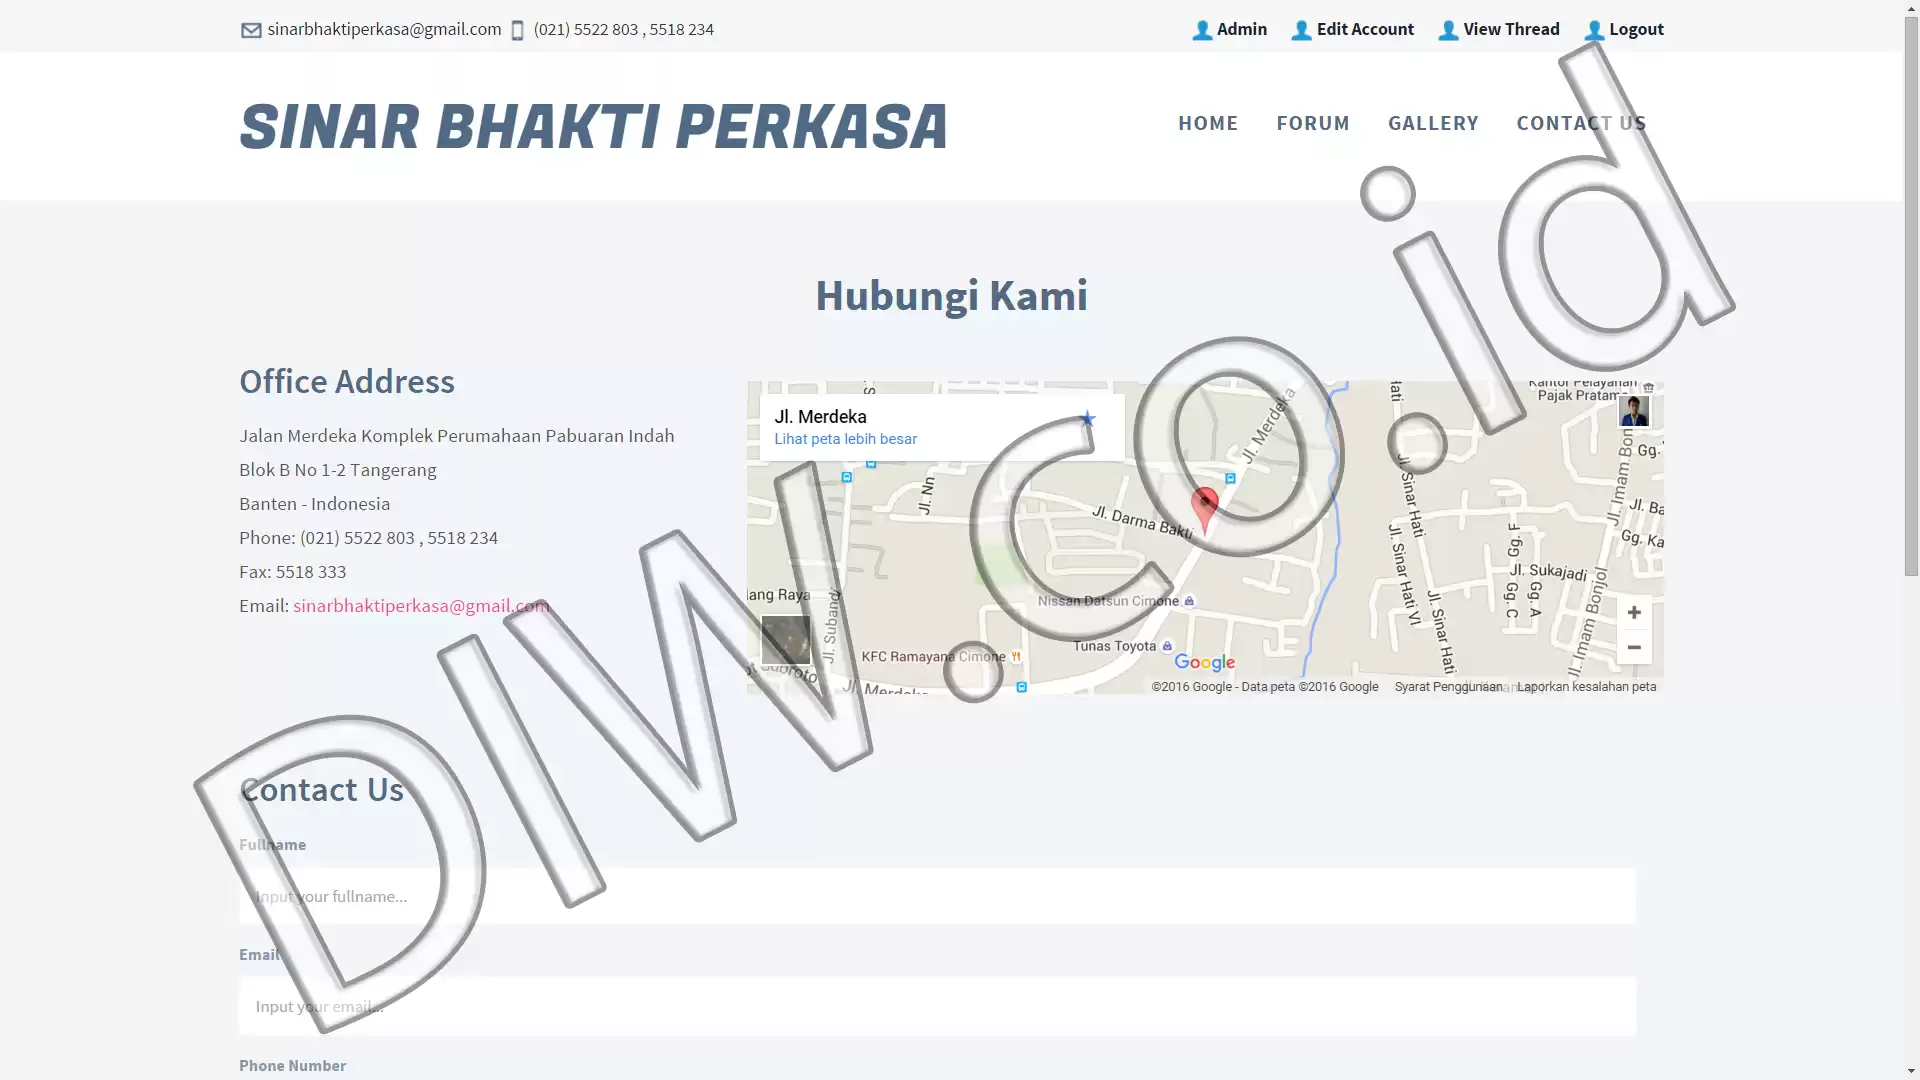Open the FORUM menu item
The width and height of the screenshot is (1920, 1080).
click(x=1313, y=123)
